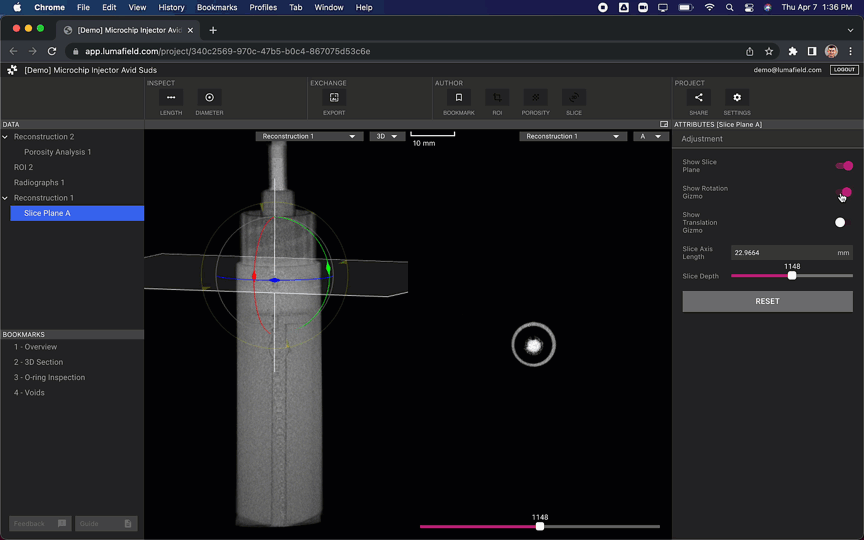Open the right viewport Reconstruction 1 dropdown

(573, 136)
